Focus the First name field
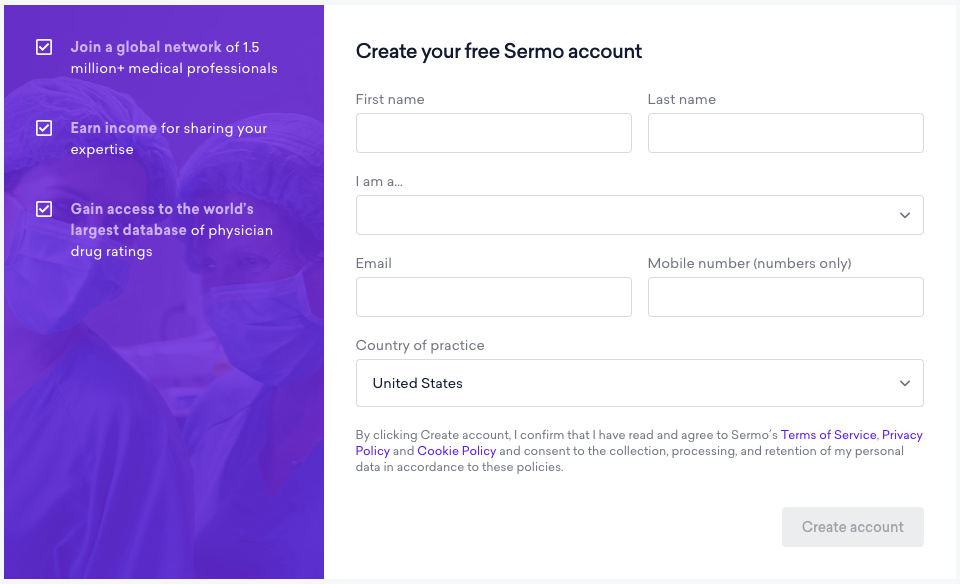This screenshot has height=584, width=960. 493,133
